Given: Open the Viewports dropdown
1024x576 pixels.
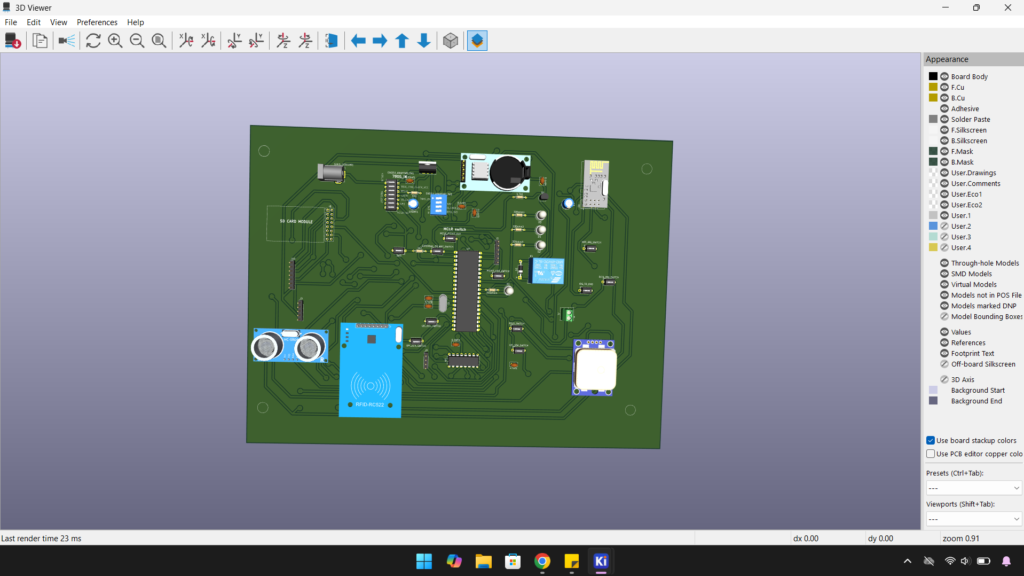Looking at the screenshot, I should 973,520.
